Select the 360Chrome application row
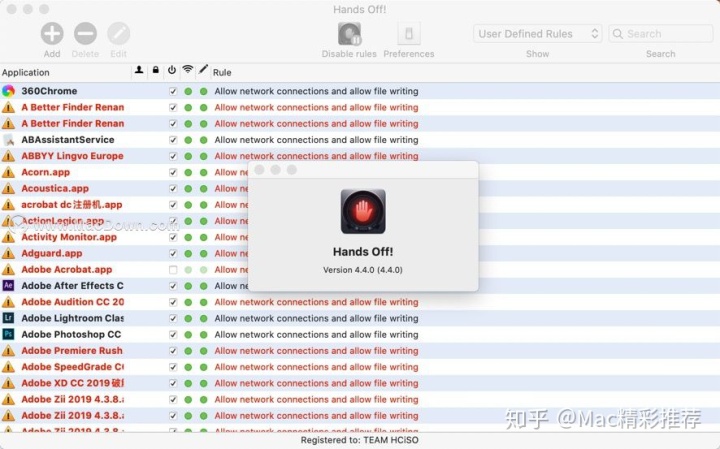Screen dimensions: 720x449 [360, 91]
